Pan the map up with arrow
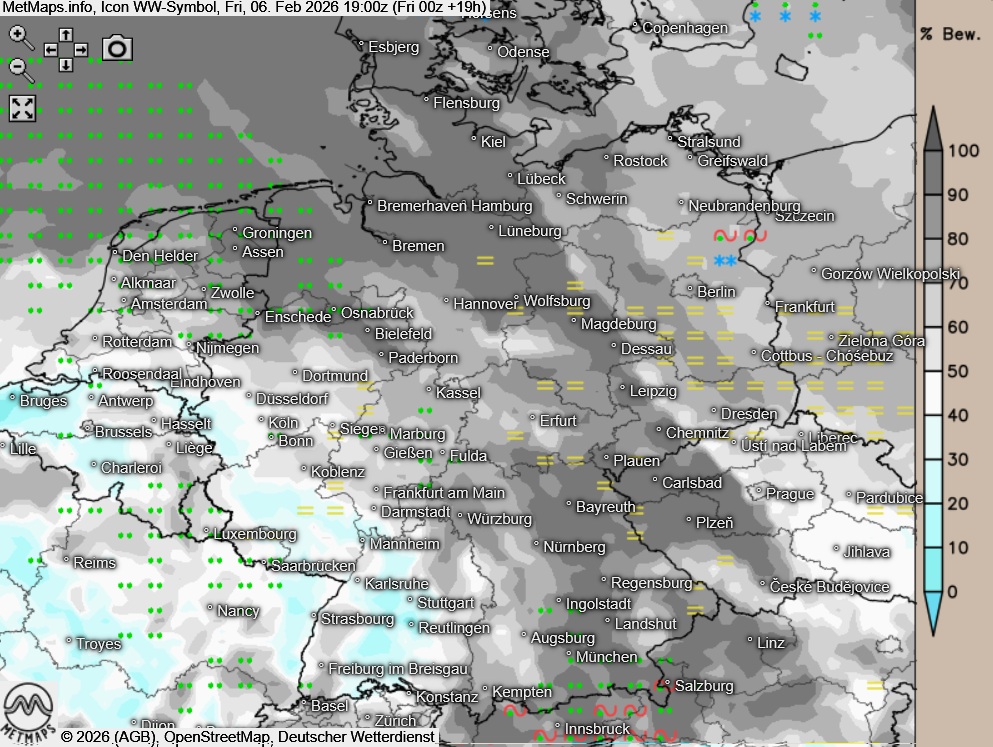Image resolution: width=993 pixels, height=747 pixels. (x=65, y=34)
